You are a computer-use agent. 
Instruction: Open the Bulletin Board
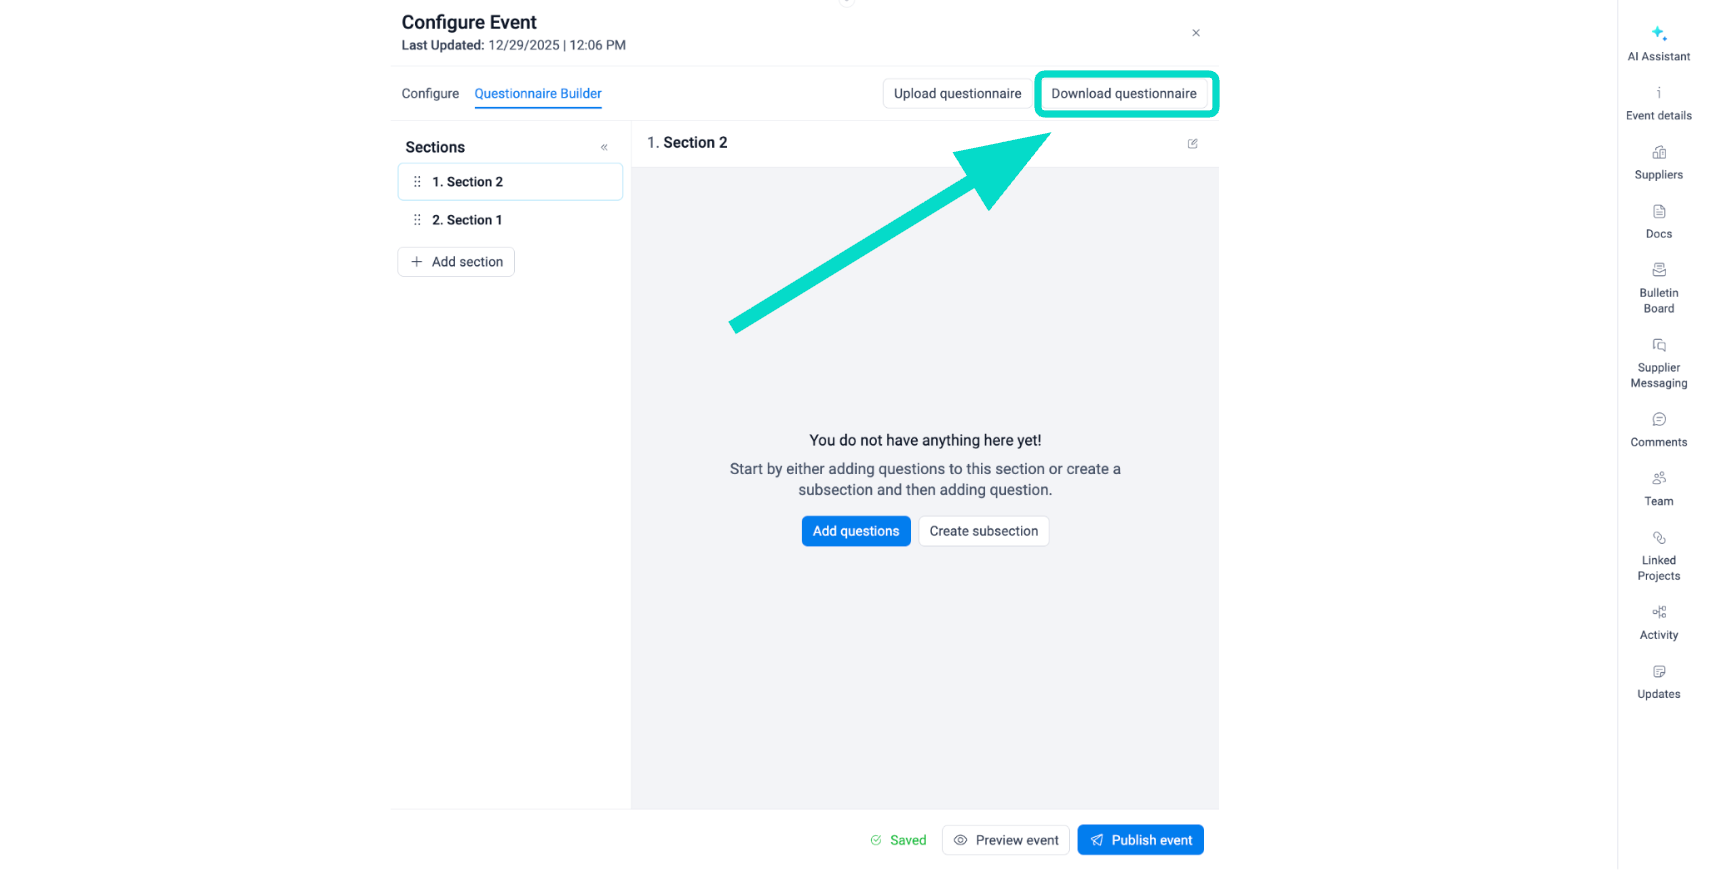(1658, 288)
